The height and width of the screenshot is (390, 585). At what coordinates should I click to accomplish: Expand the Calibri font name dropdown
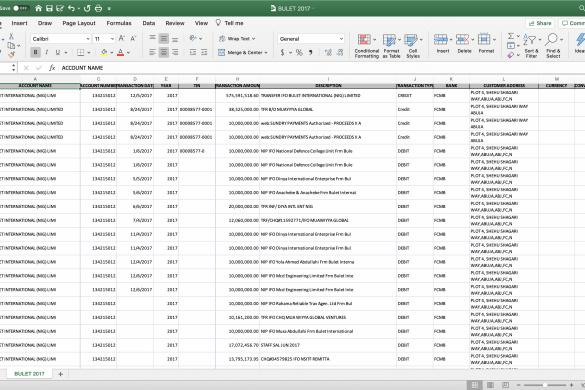tap(88, 39)
